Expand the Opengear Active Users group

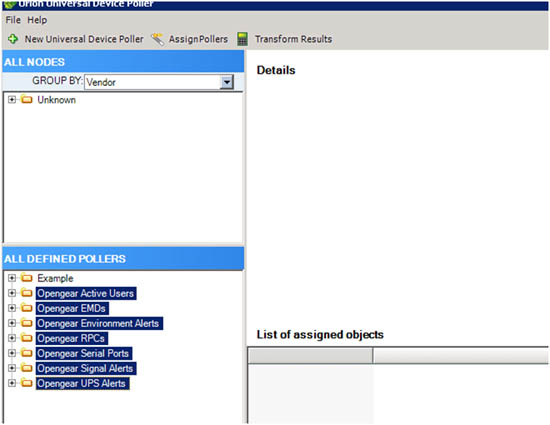click(12, 293)
